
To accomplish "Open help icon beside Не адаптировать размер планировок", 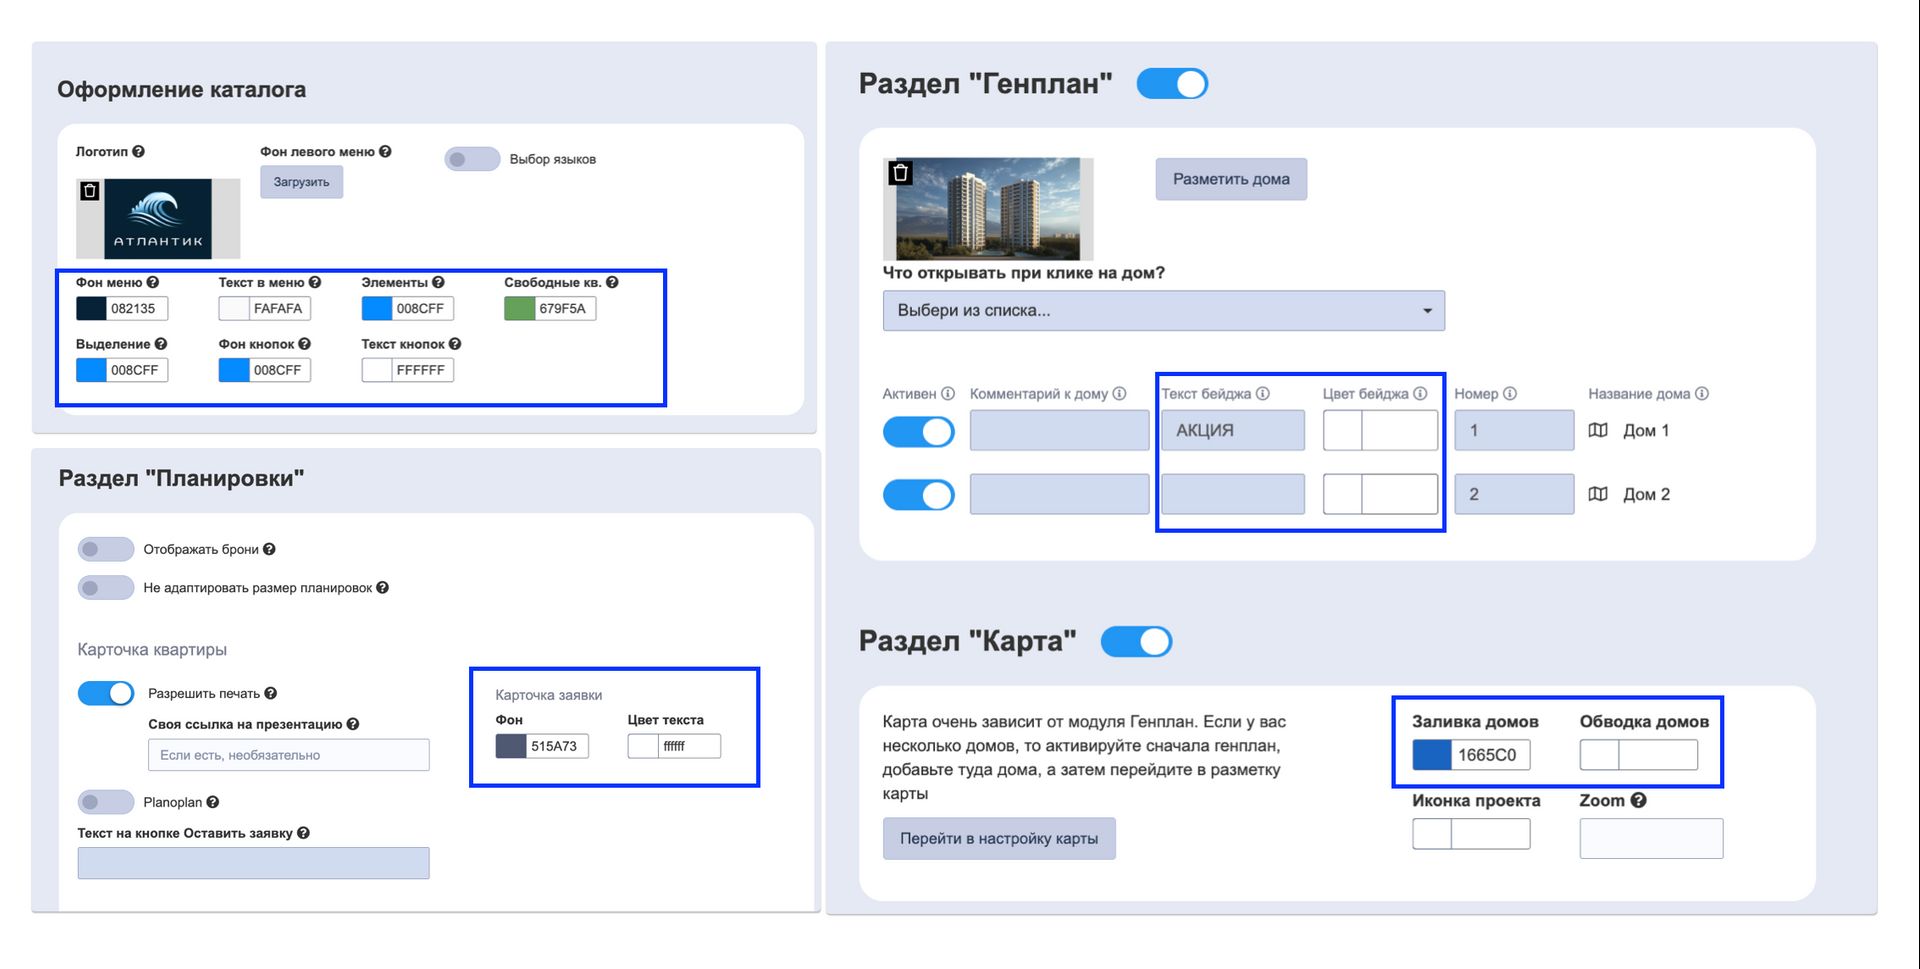I will coord(382,588).
